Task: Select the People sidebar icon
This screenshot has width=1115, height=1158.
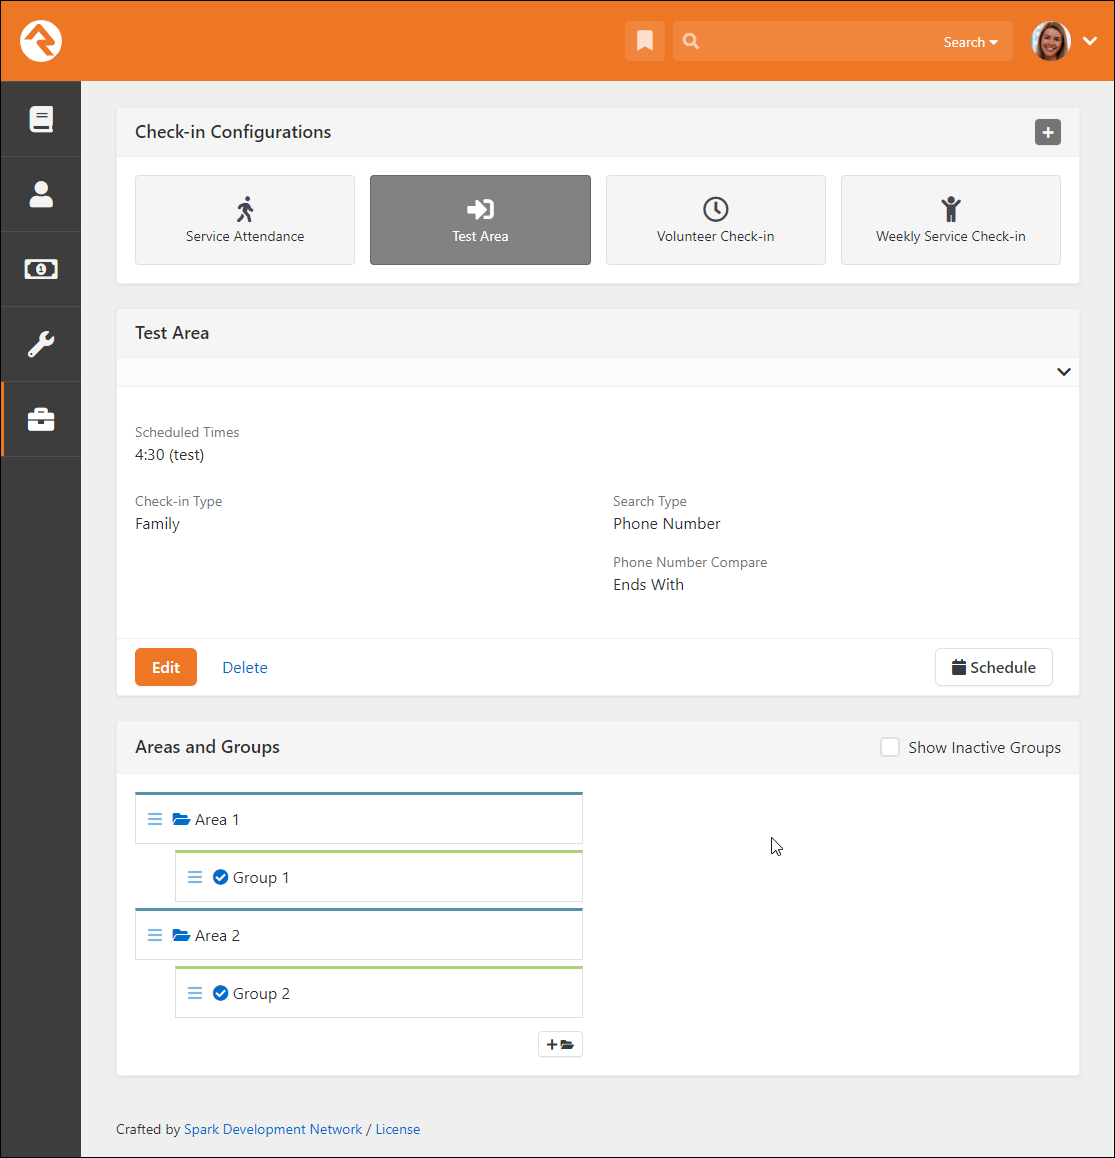Action: point(40,194)
